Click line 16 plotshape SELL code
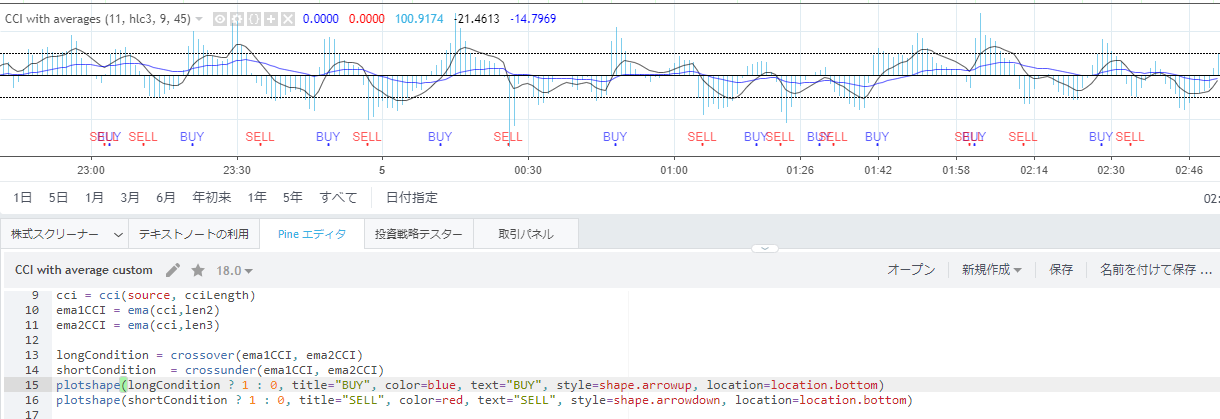 coord(484,400)
